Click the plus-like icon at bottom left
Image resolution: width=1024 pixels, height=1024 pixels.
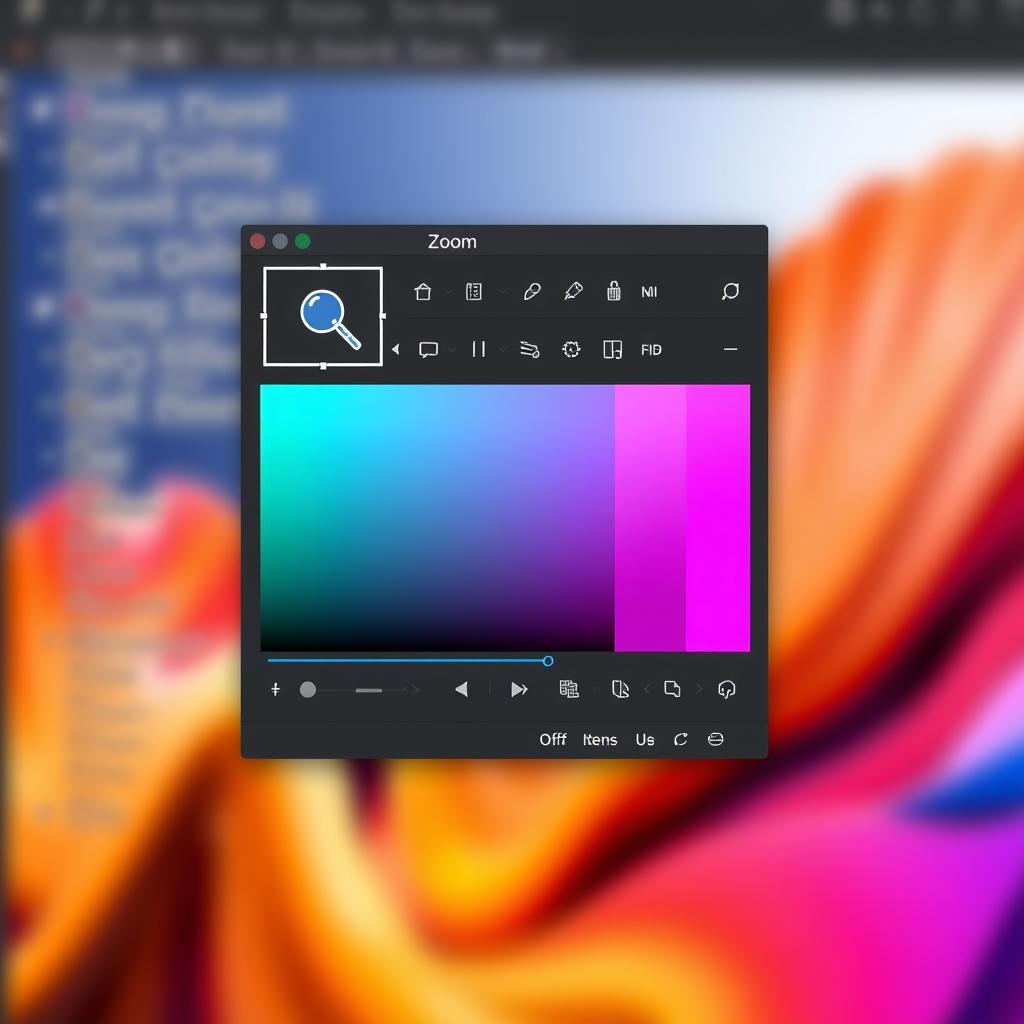(x=276, y=689)
